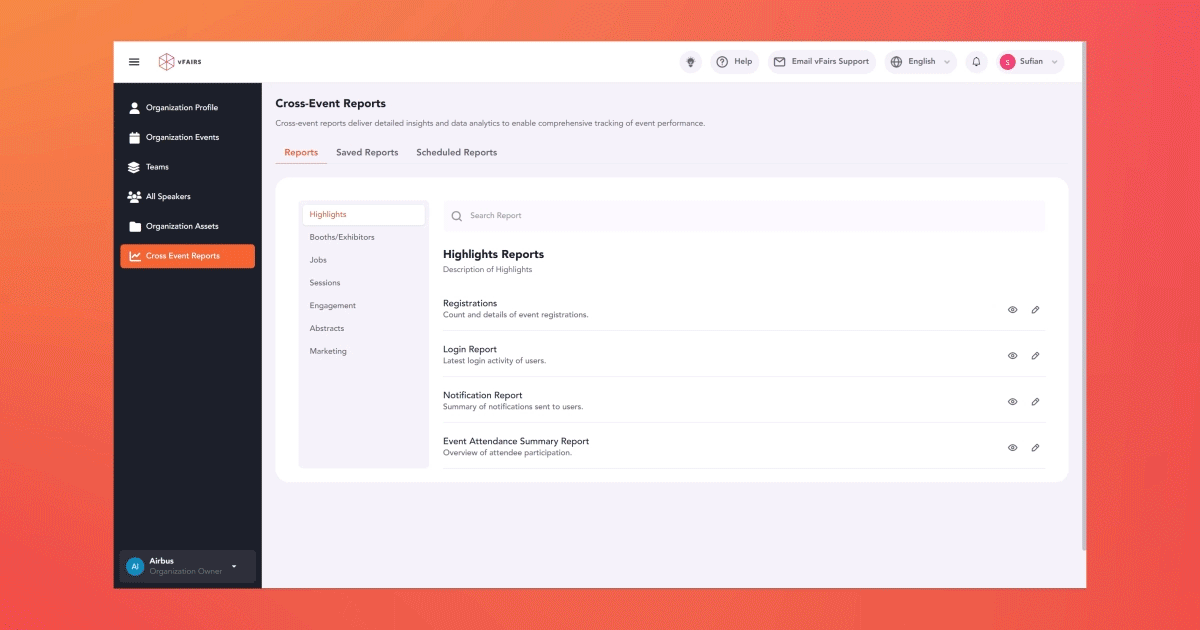Edit the Registrations report with pencil icon
Image resolution: width=1200 pixels, height=630 pixels.
point(1035,310)
